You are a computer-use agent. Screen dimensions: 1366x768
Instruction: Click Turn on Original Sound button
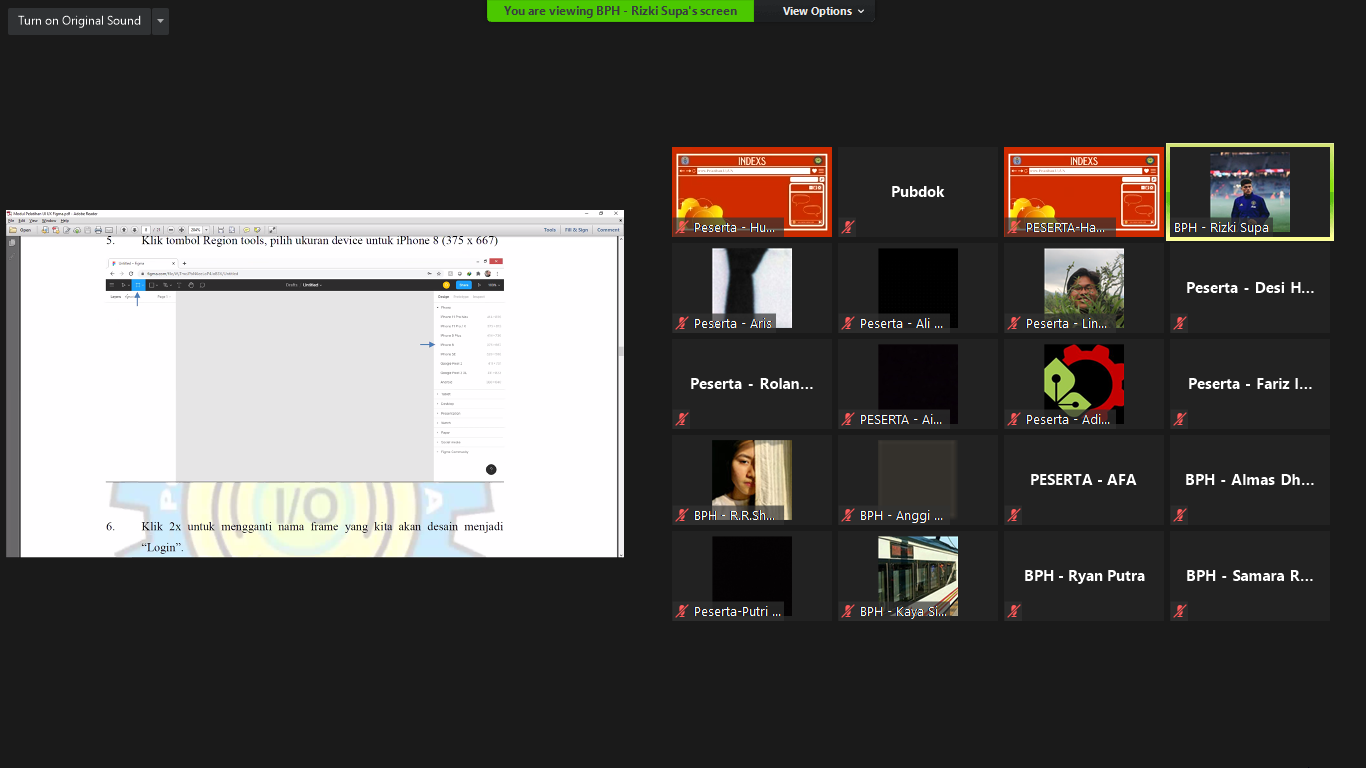pos(79,21)
